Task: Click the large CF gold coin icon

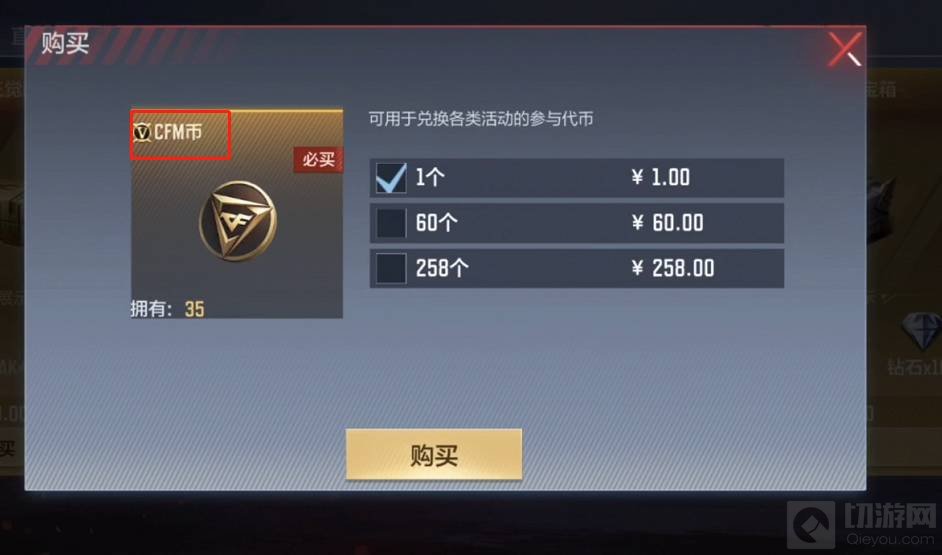Action: 238,221
